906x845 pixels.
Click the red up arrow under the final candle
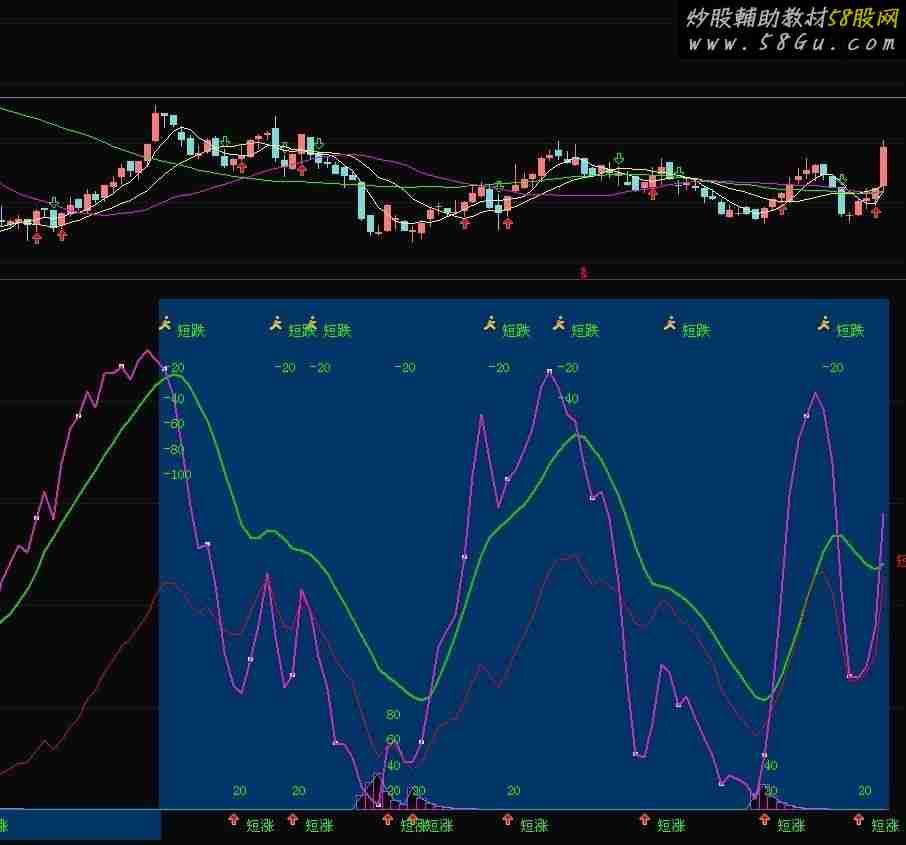coord(877,211)
